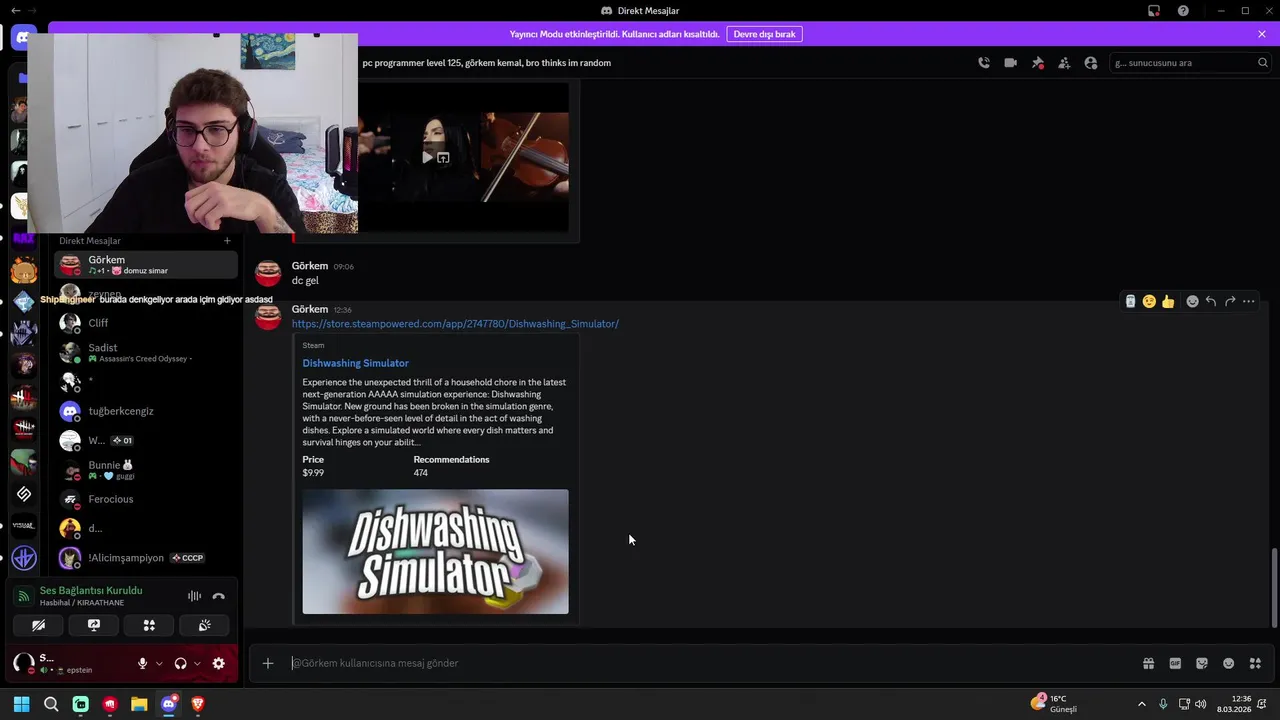This screenshot has width=1280, height=720.
Task: Open the weather widget showing 16°C
Action: tap(1055, 704)
